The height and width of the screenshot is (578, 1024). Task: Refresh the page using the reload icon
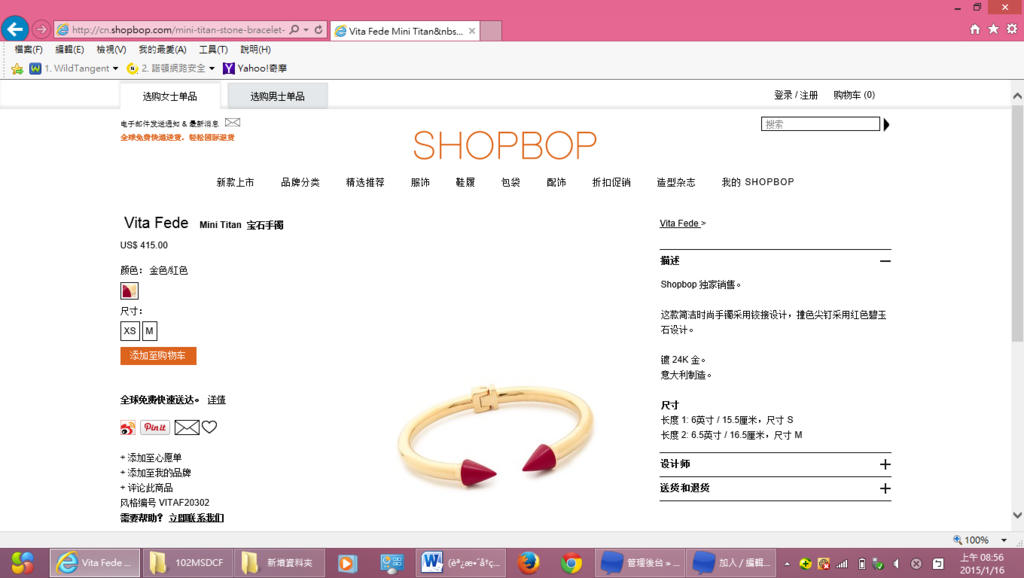coord(319,29)
